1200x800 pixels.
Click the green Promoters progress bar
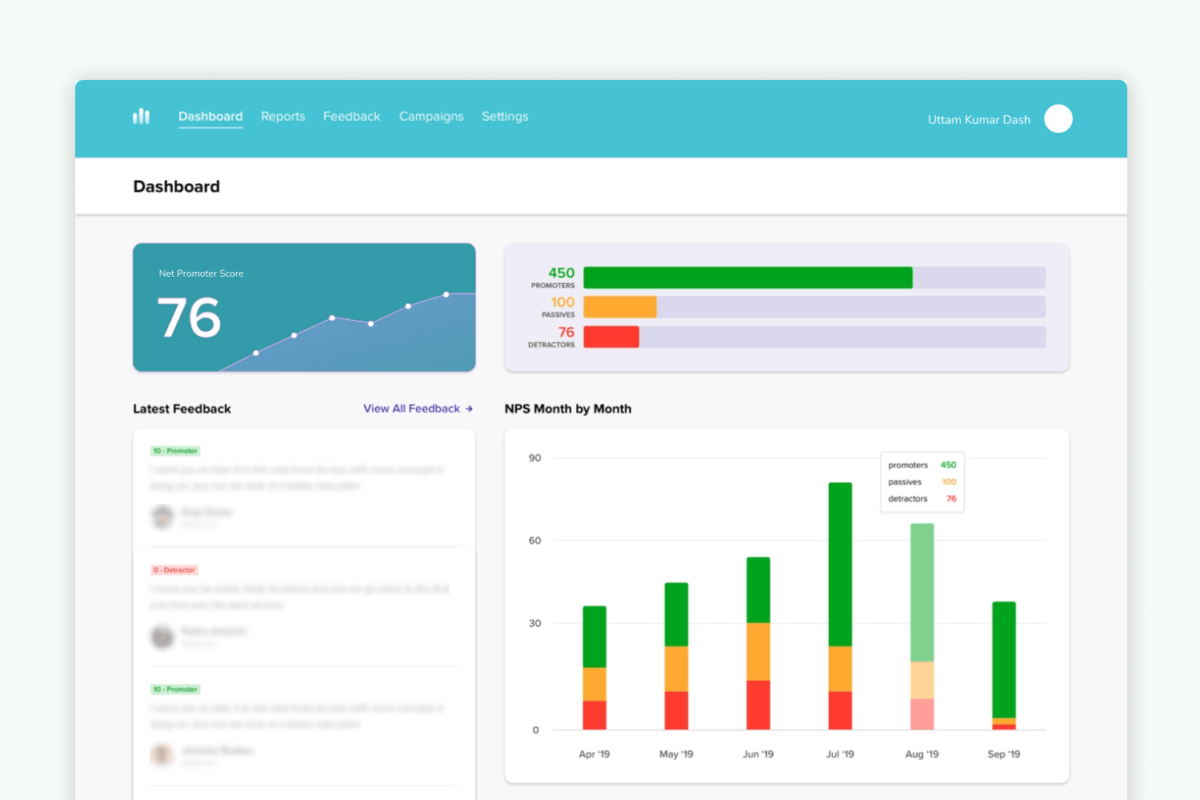coord(748,277)
